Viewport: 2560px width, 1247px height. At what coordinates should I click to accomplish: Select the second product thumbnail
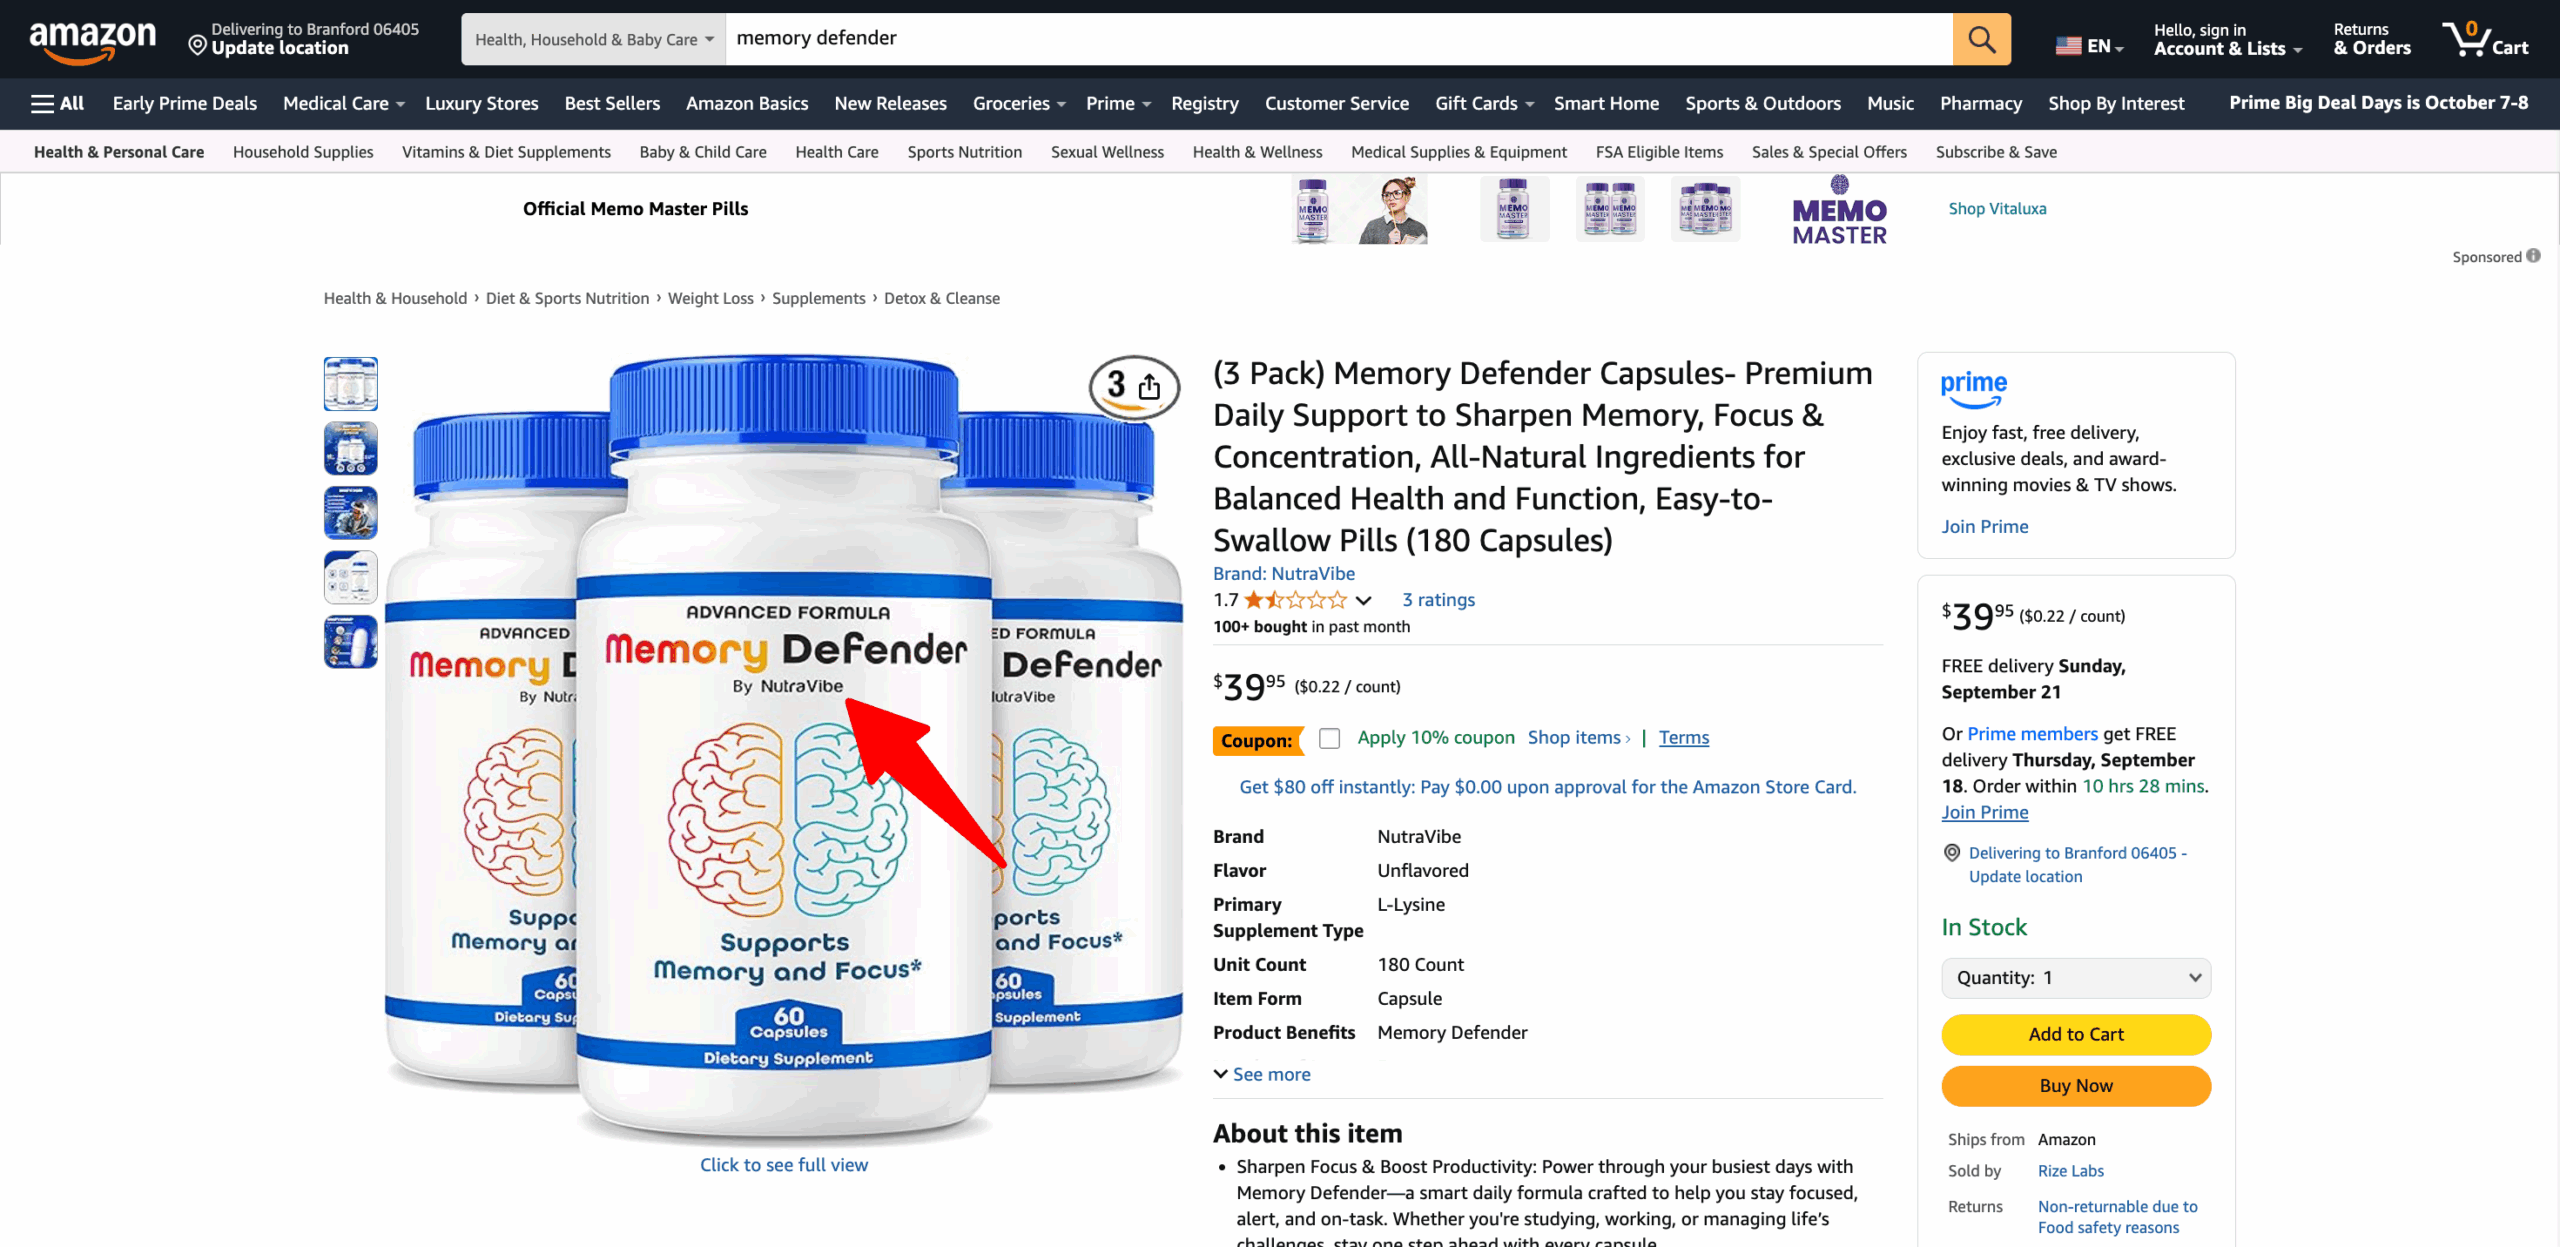click(x=350, y=448)
